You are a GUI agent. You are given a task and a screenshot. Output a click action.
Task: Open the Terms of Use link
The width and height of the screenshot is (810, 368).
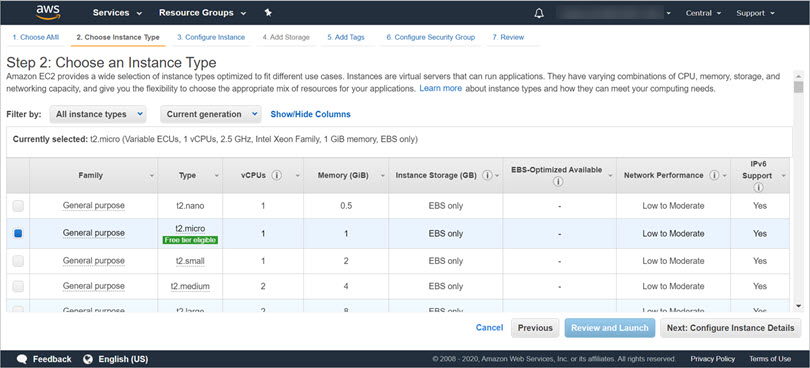tap(770, 359)
